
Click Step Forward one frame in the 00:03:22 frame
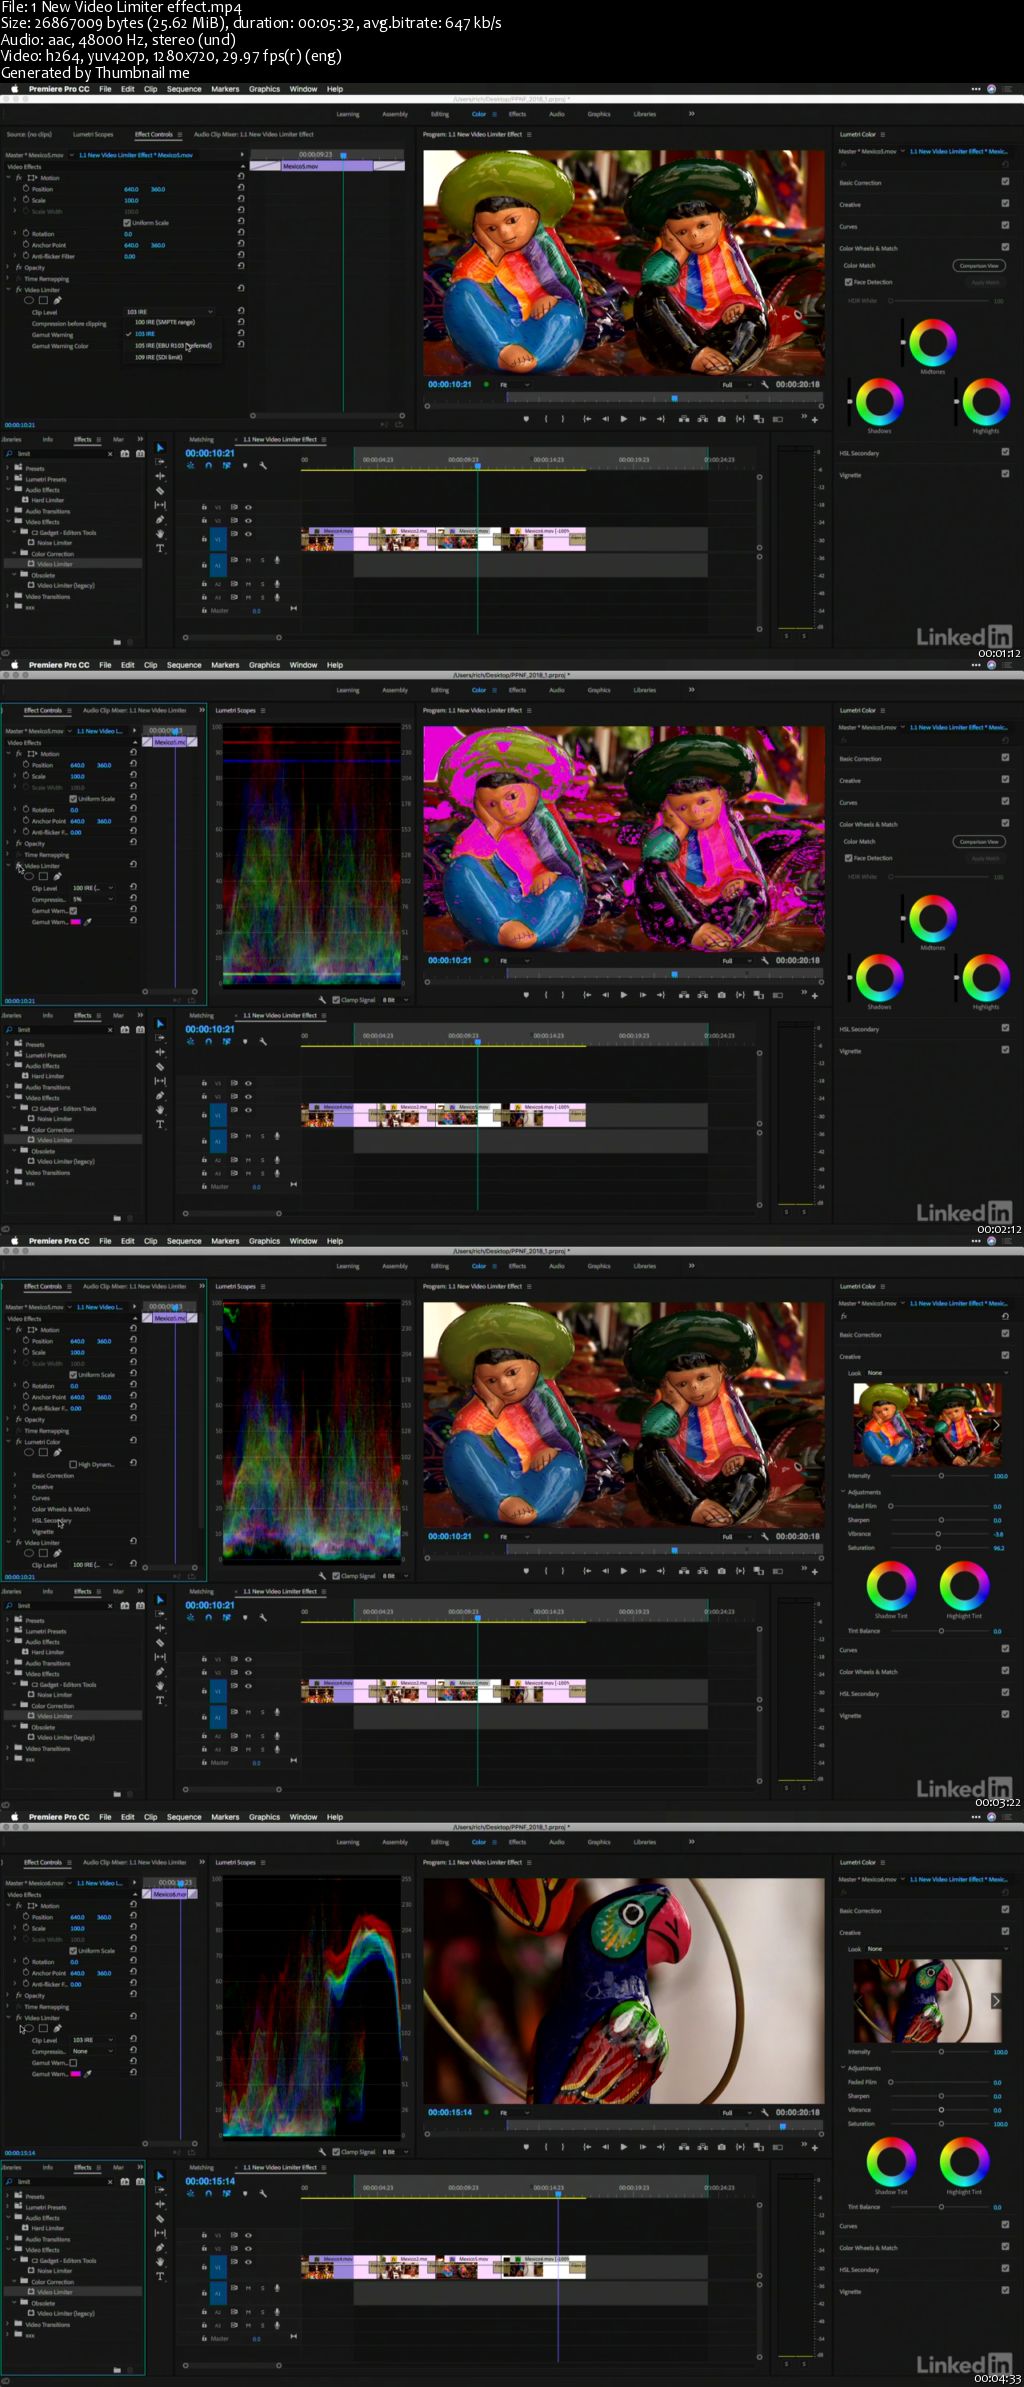click(x=642, y=1571)
